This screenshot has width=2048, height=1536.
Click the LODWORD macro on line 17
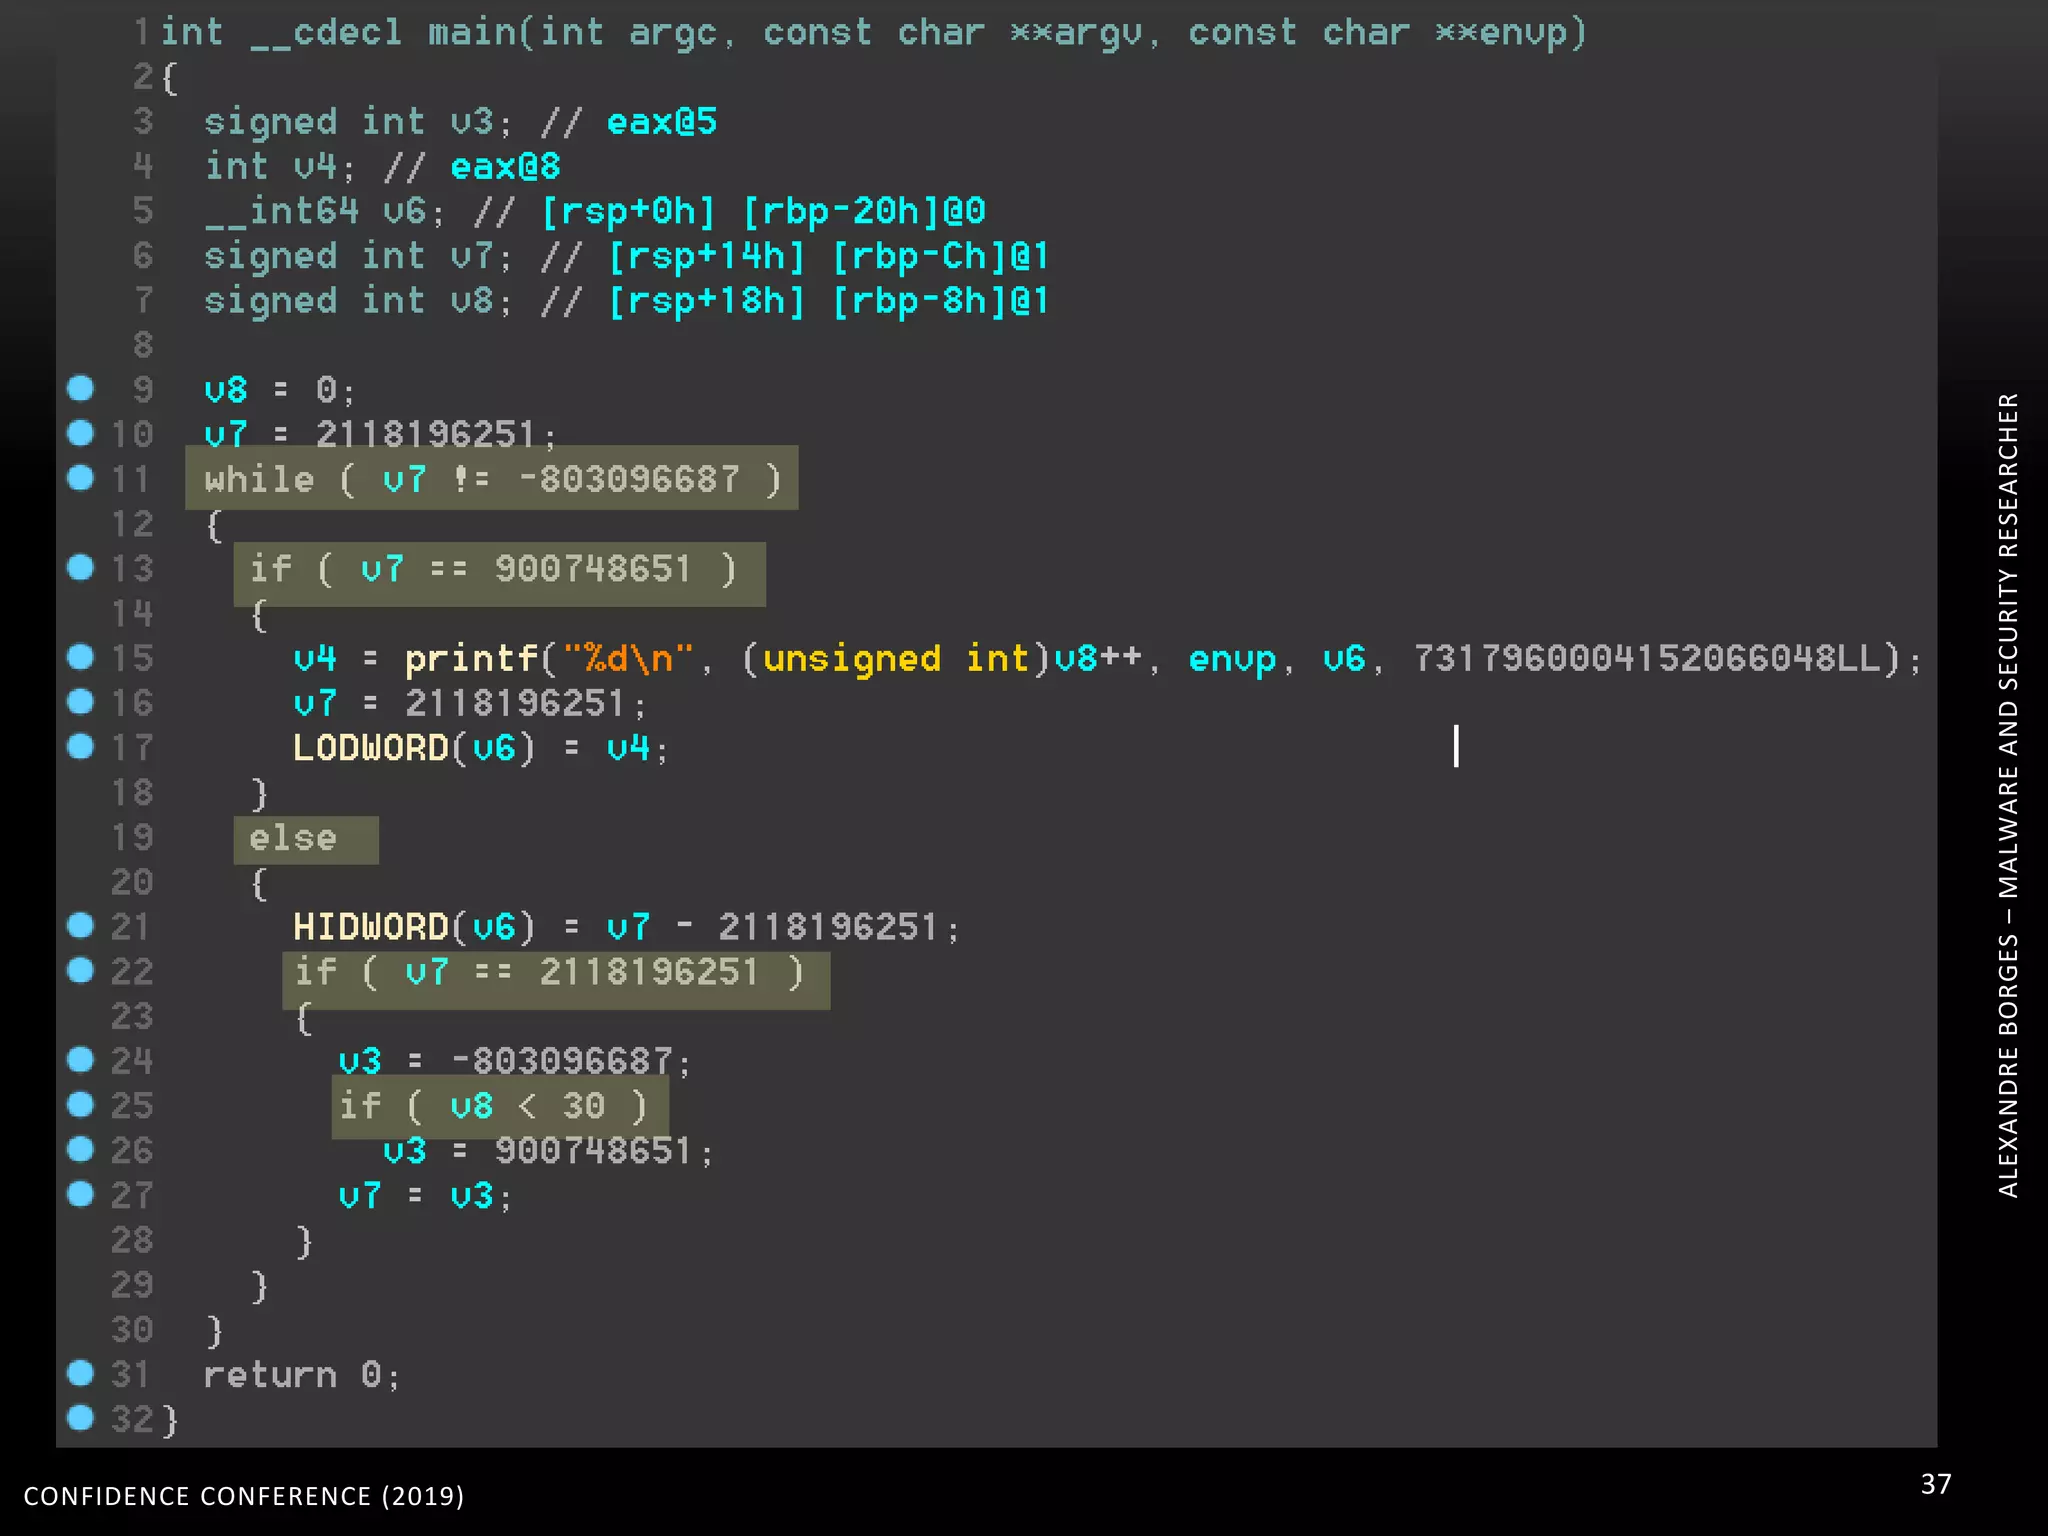(x=370, y=748)
